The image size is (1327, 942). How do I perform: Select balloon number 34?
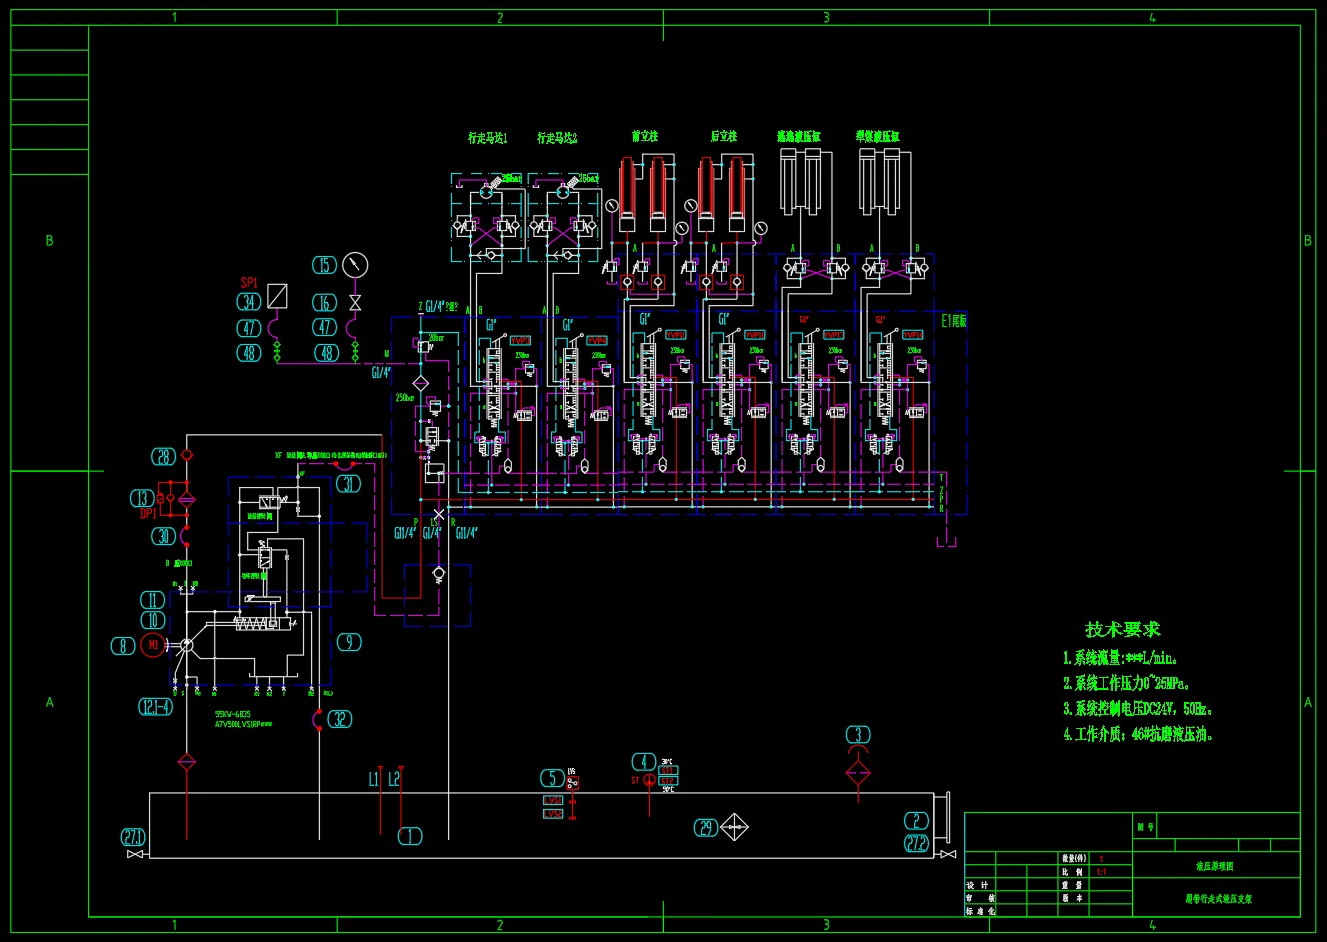pyautogui.click(x=249, y=301)
